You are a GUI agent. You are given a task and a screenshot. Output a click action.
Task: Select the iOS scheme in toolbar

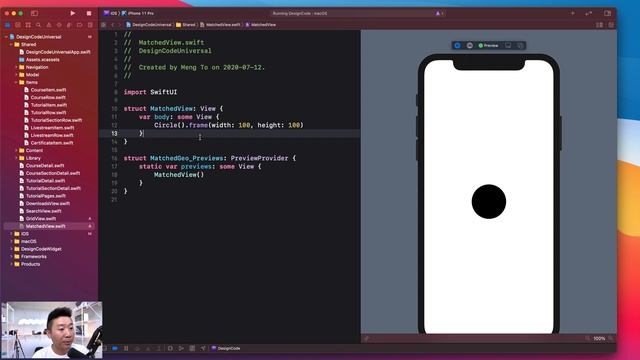point(111,13)
